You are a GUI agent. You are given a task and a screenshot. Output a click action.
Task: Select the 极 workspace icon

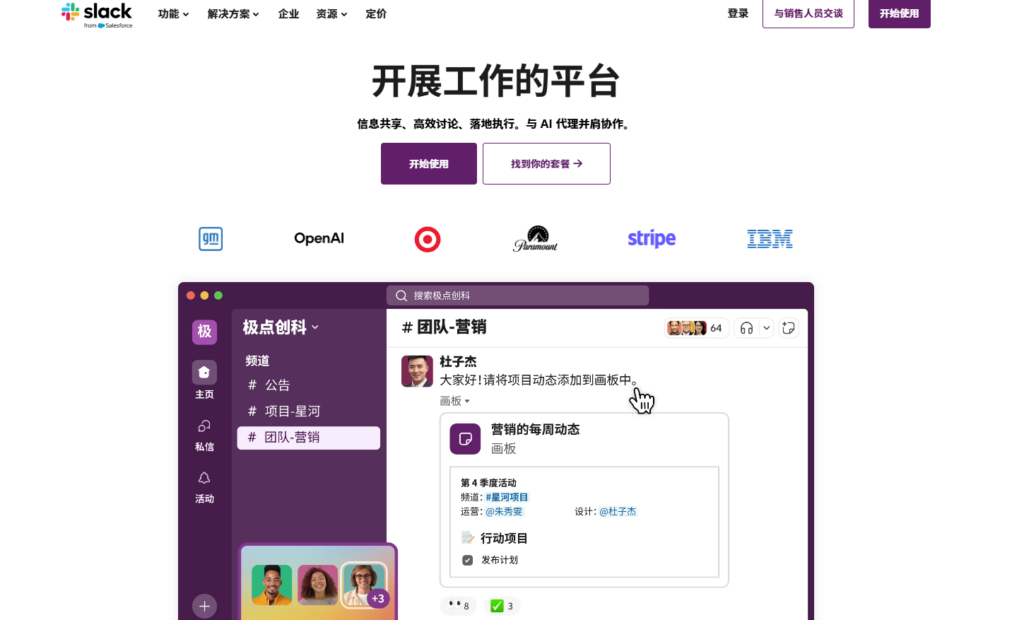(204, 331)
